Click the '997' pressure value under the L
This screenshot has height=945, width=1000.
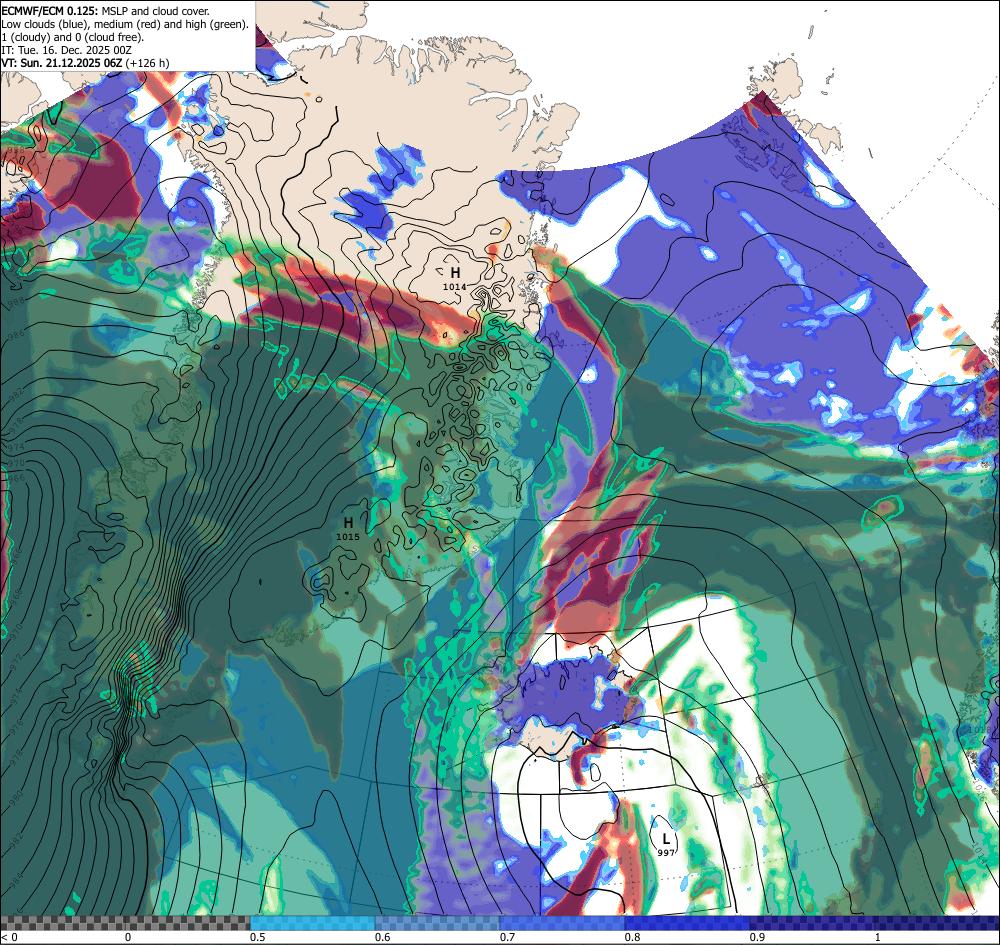pyautogui.click(x=666, y=853)
